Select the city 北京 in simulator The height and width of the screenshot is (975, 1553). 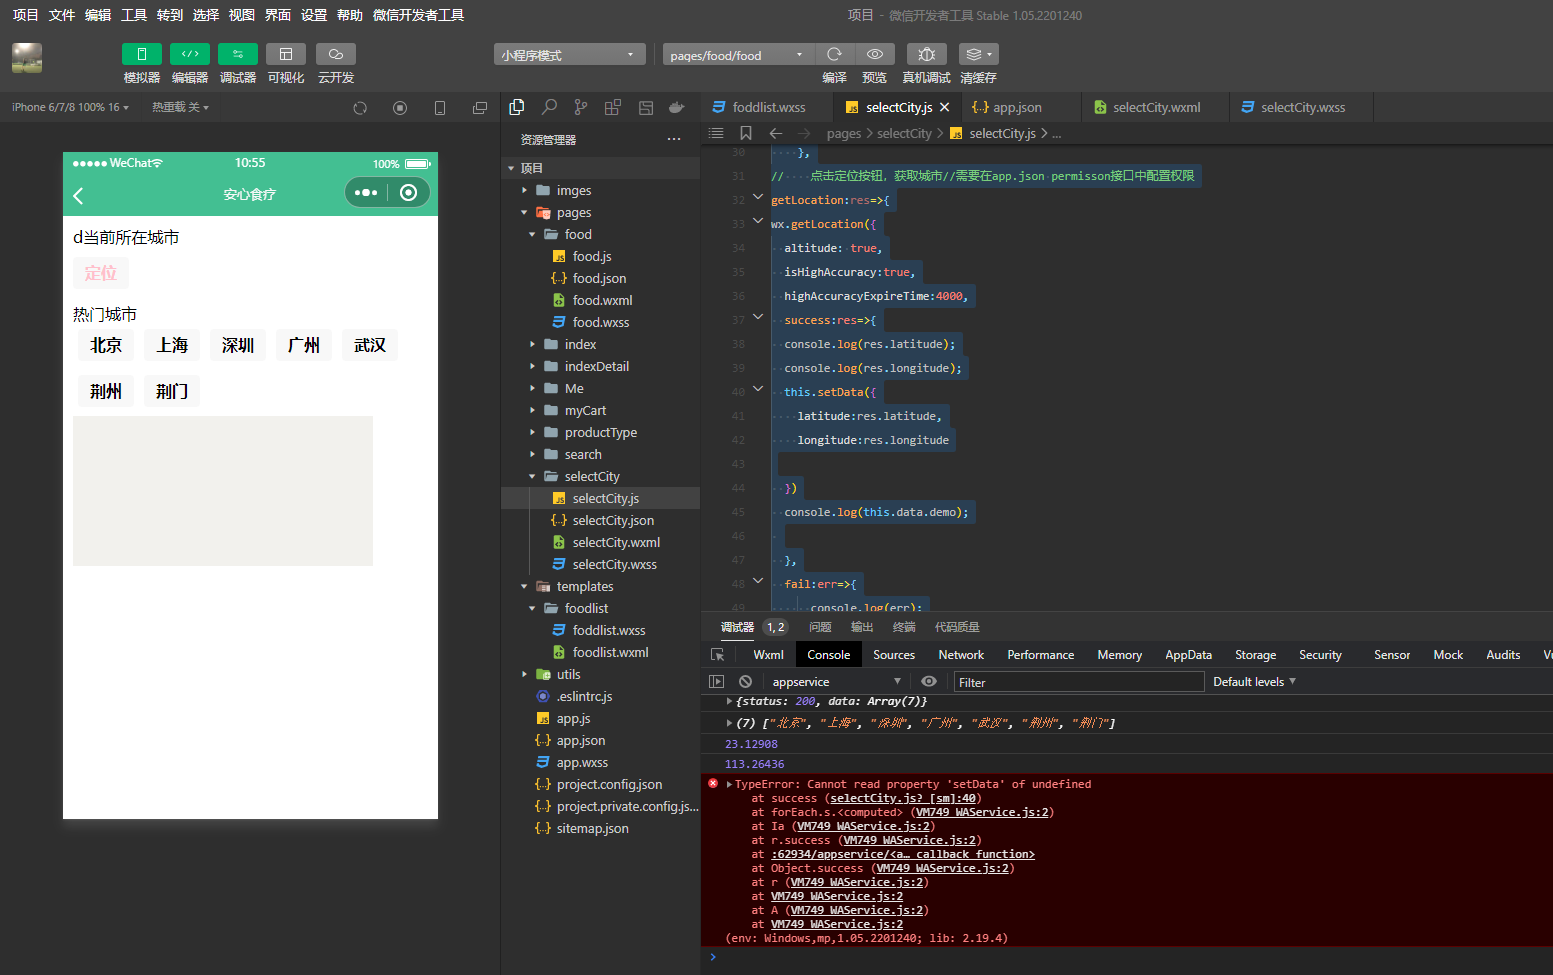coord(106,345)
